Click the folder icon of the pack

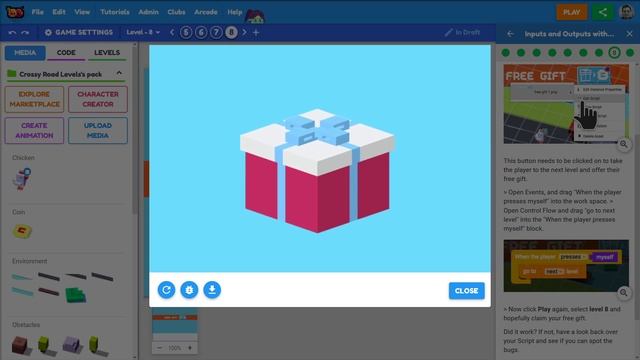[x=12, y=73]
